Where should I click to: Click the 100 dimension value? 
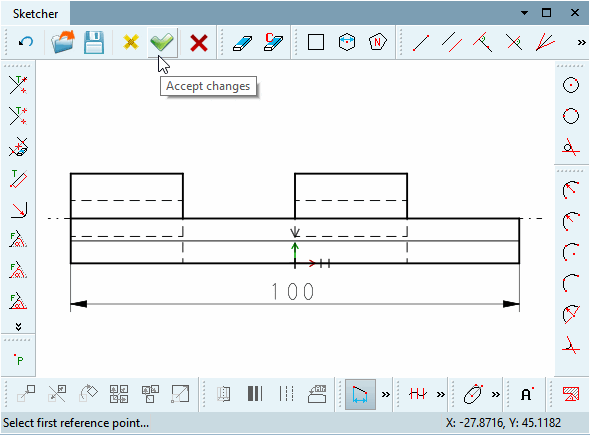click(292, 291)
